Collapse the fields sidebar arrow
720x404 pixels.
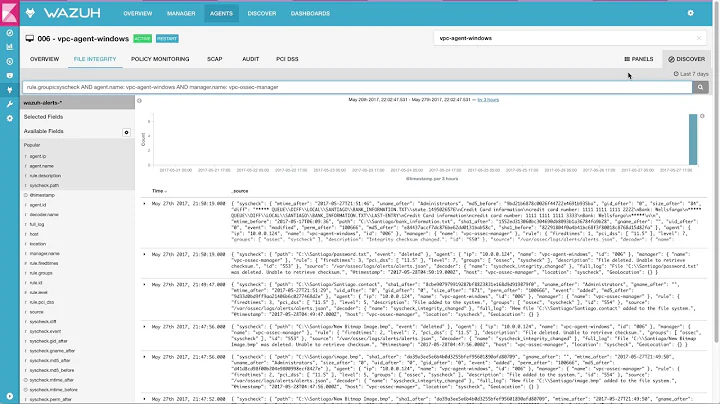140,101
